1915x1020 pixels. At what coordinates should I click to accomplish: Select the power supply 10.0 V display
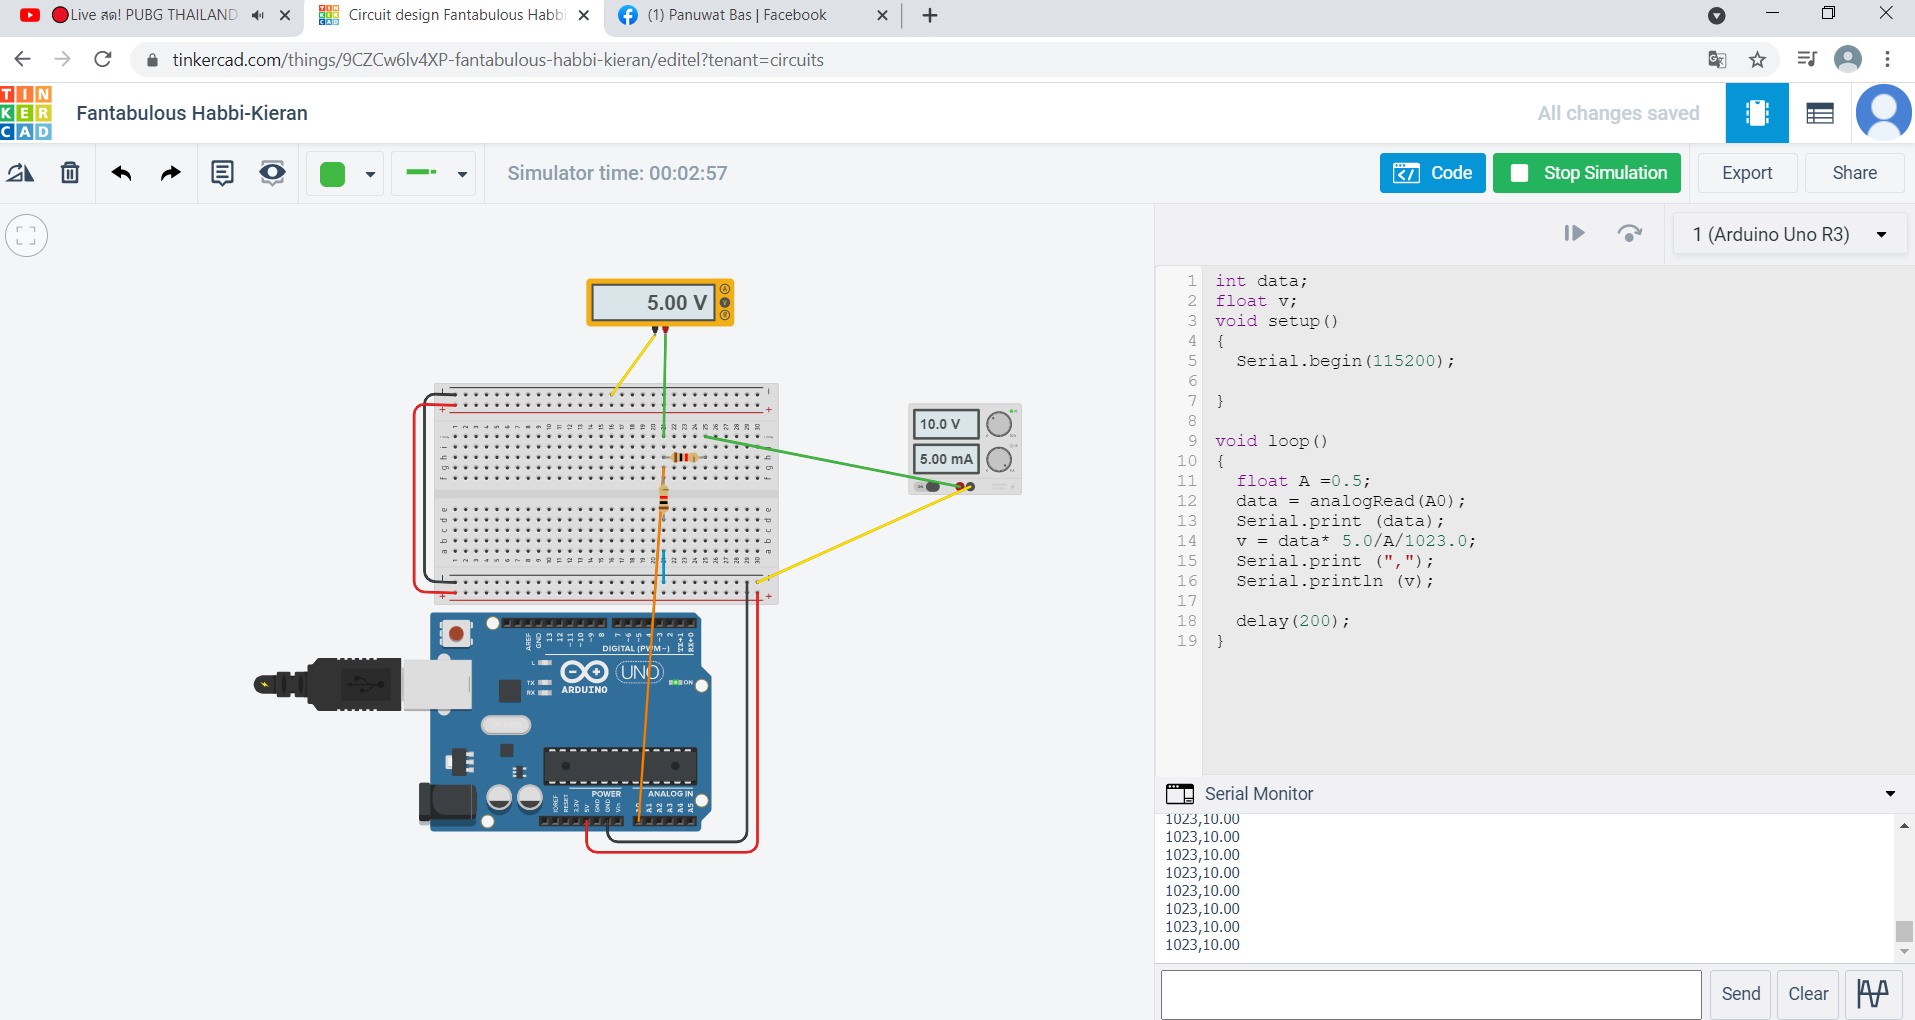tap(945, 424)
